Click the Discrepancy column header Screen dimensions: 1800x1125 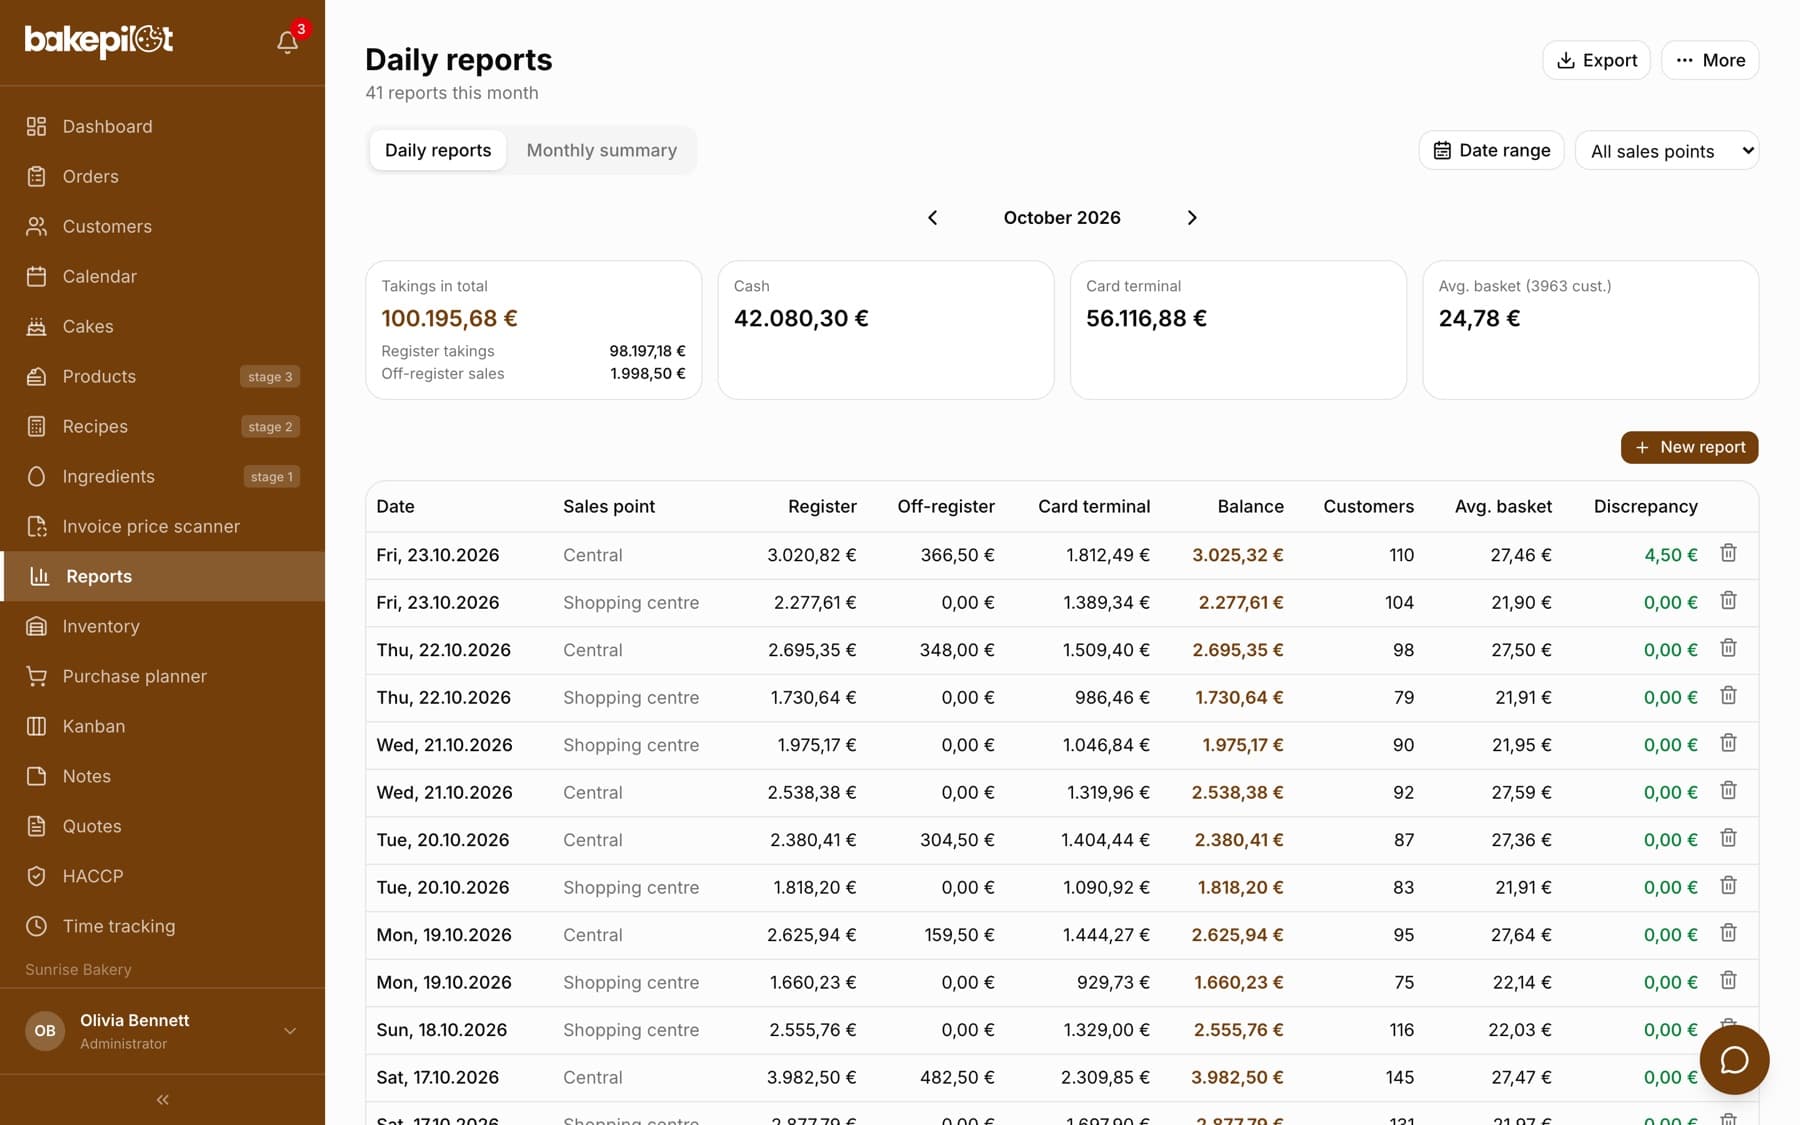[1645, 506]
